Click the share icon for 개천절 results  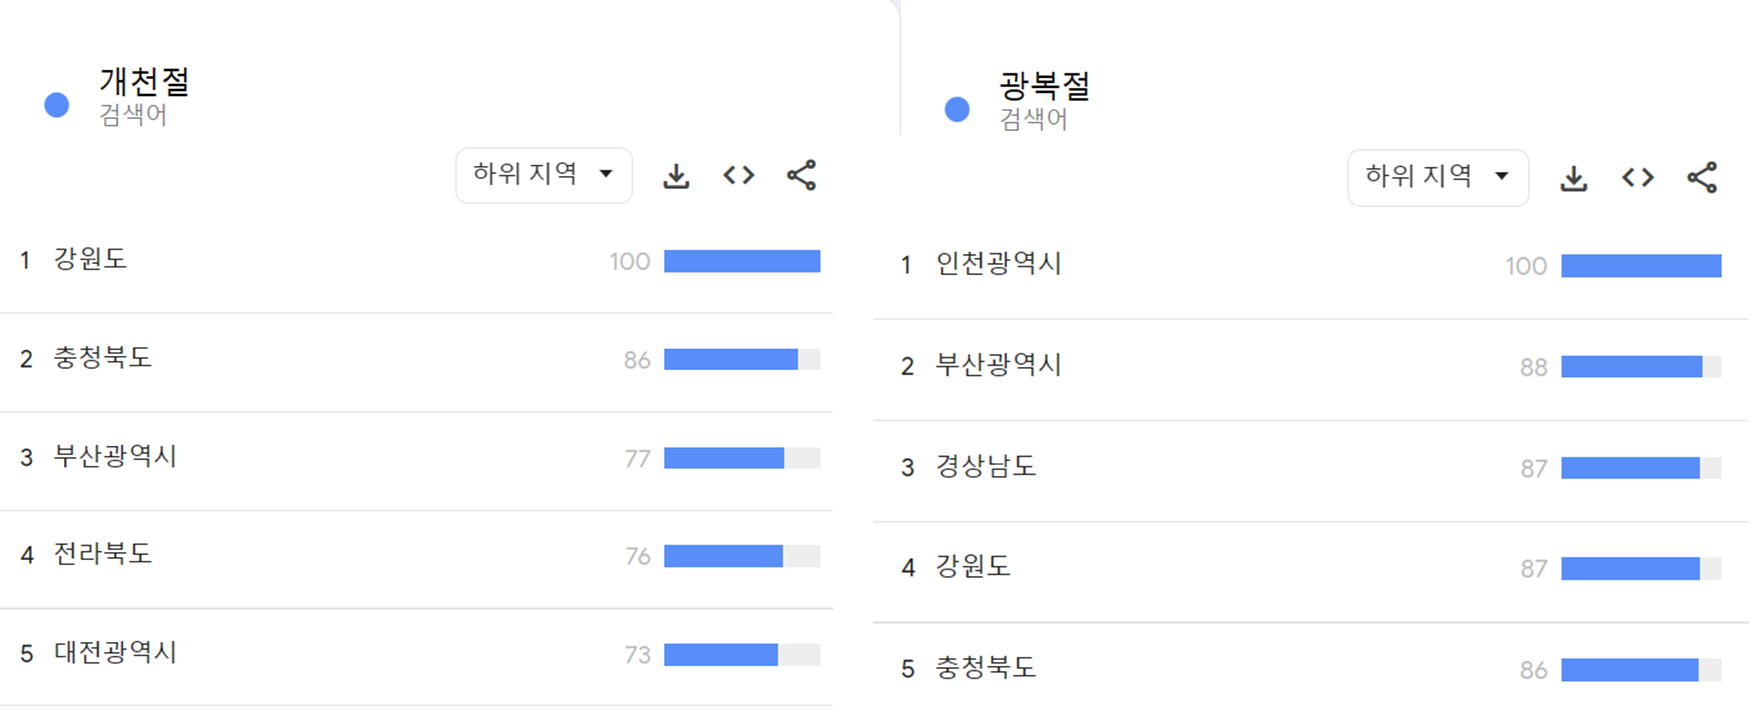(x=801, y=175)
